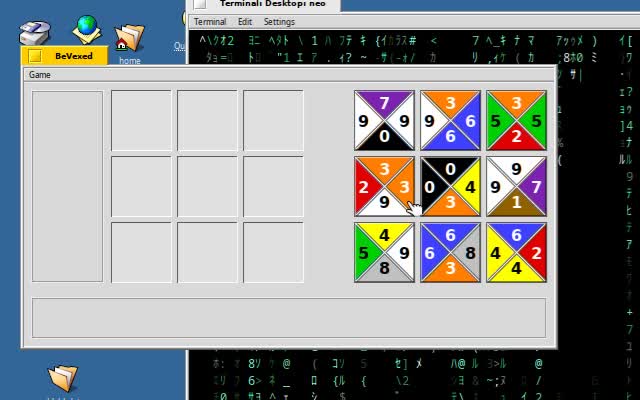
Task: Open the folder icon at desktop bottom
Action: click(63, 378)
